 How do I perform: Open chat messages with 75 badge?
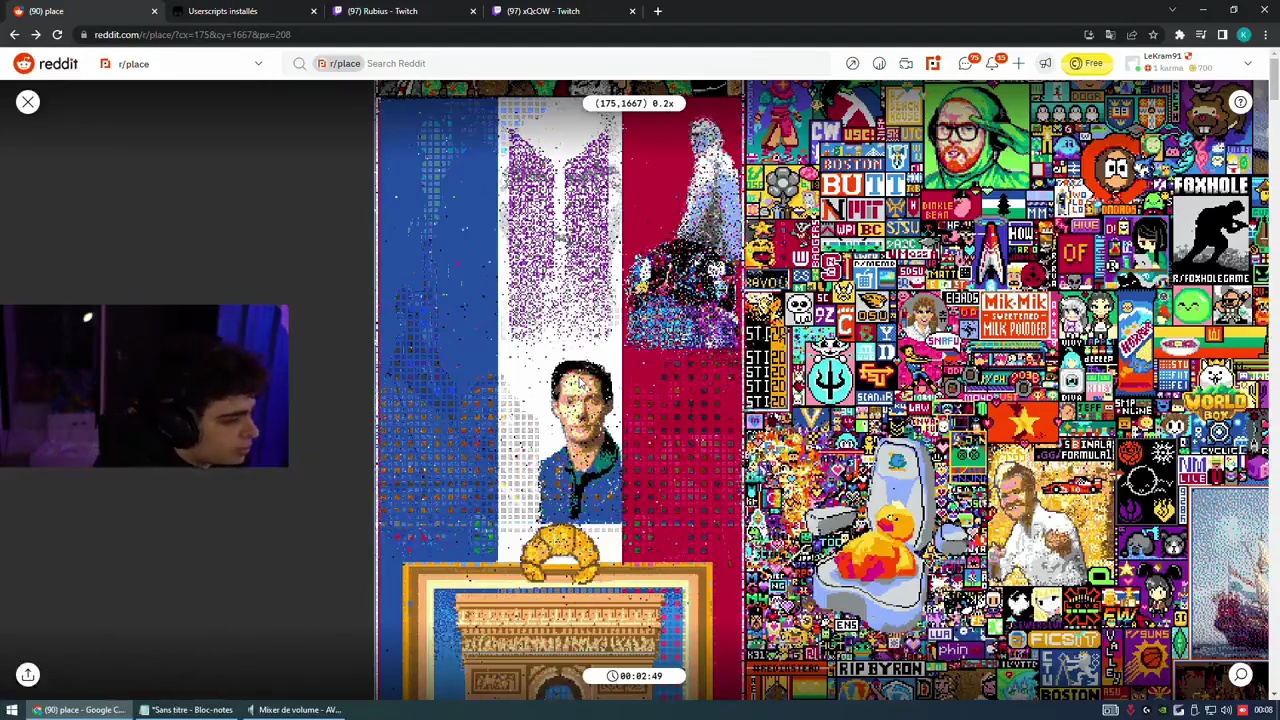966,64
